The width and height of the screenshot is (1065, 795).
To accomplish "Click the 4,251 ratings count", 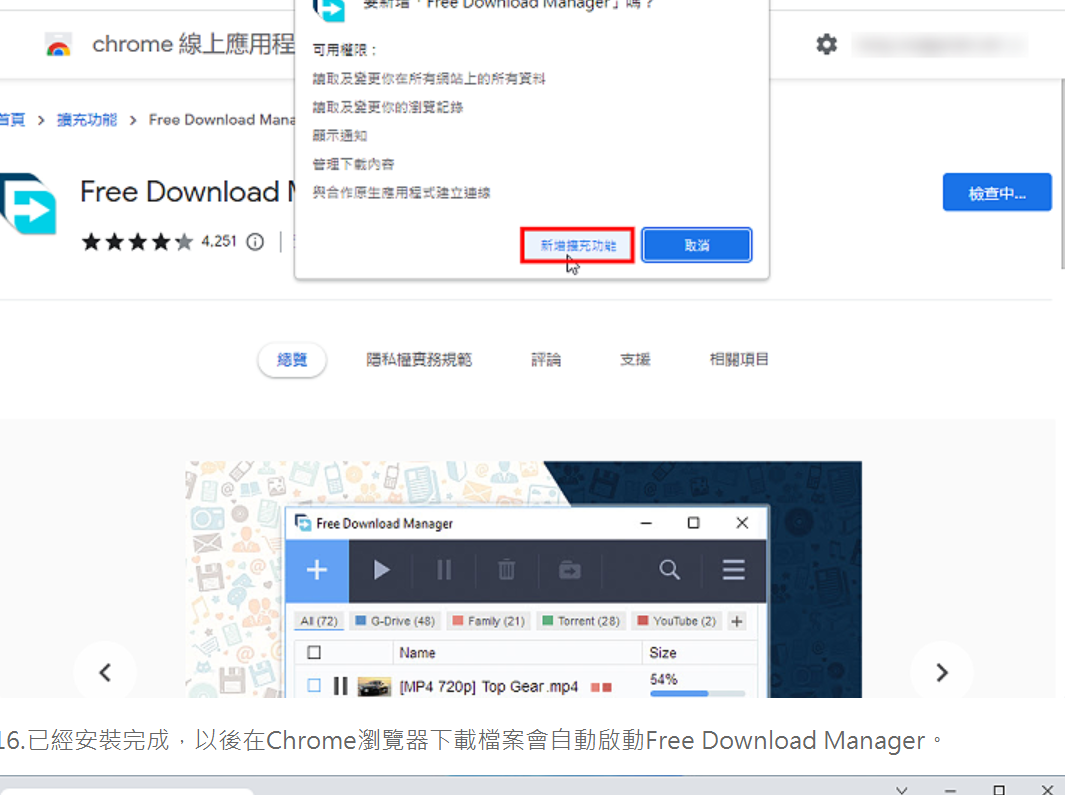I will pyautogui.click(x=219, y=242).
